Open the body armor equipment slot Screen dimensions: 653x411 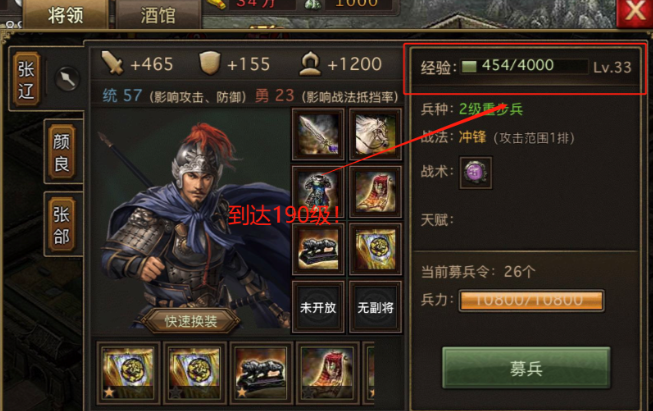(x=318, y=192)
